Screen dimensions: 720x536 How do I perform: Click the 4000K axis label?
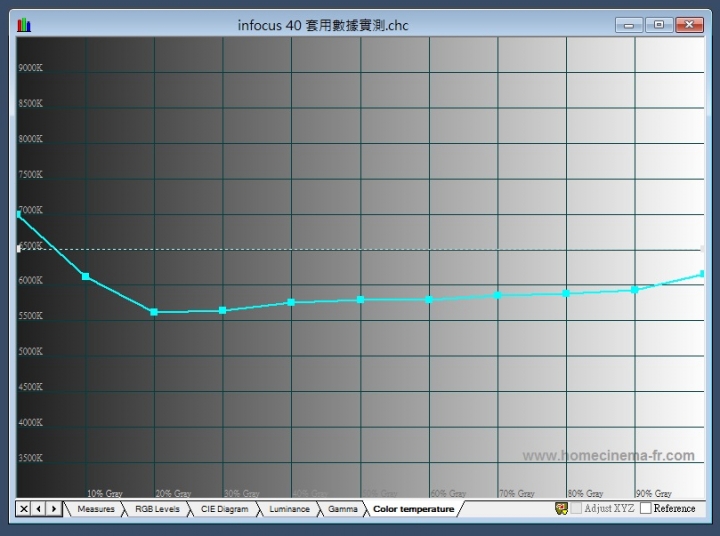pyautogui.click(x=30, y=422)
